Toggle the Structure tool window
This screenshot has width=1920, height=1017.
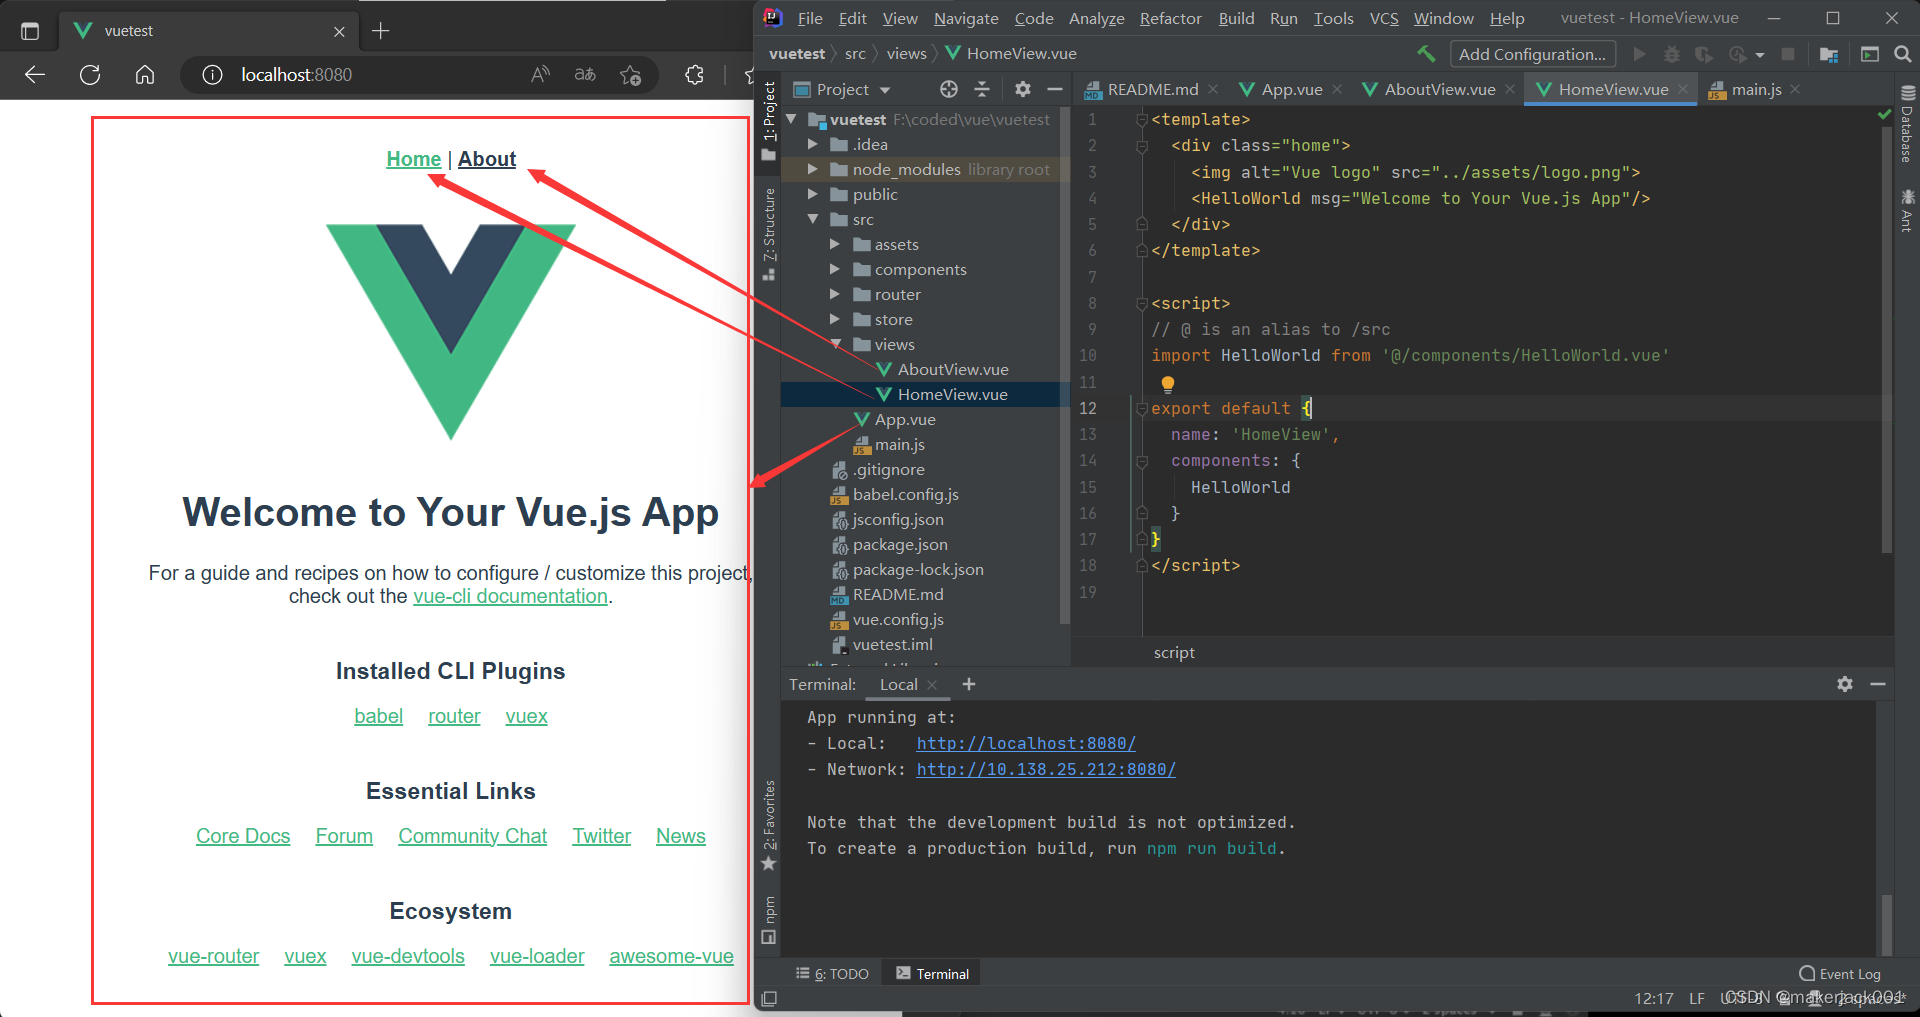point(769,232)
